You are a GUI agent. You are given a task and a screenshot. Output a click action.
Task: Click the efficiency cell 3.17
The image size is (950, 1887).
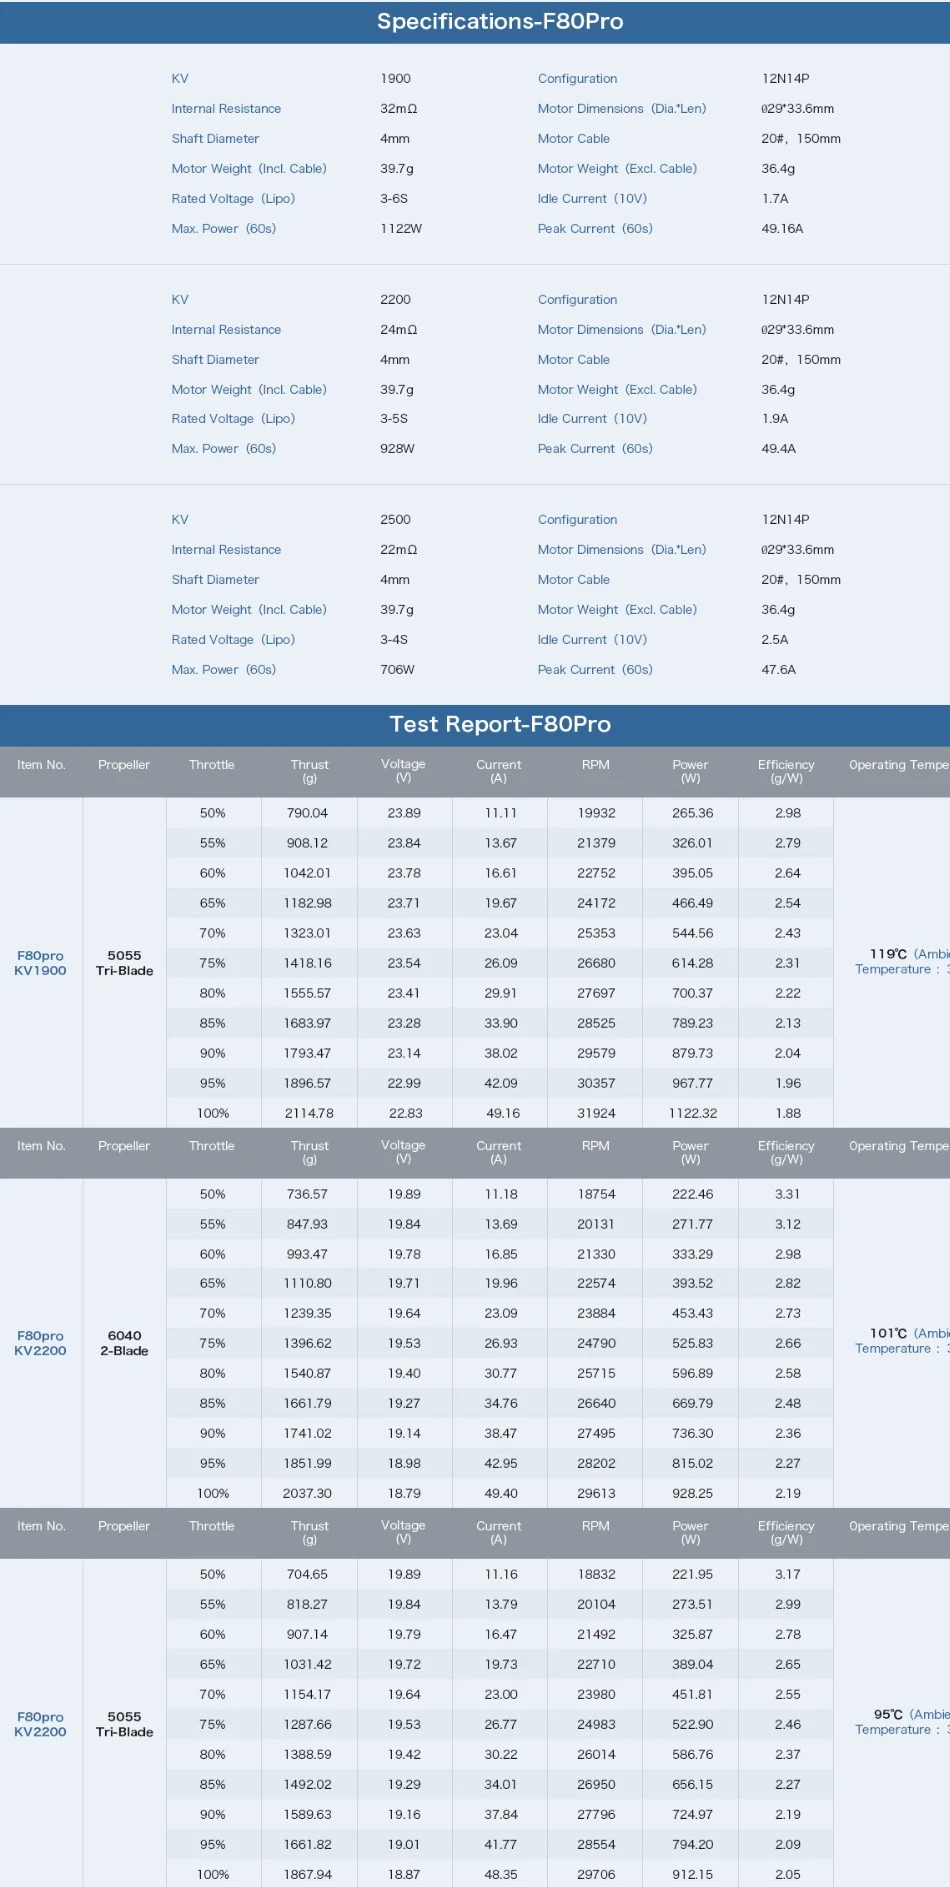[788, 1574]
